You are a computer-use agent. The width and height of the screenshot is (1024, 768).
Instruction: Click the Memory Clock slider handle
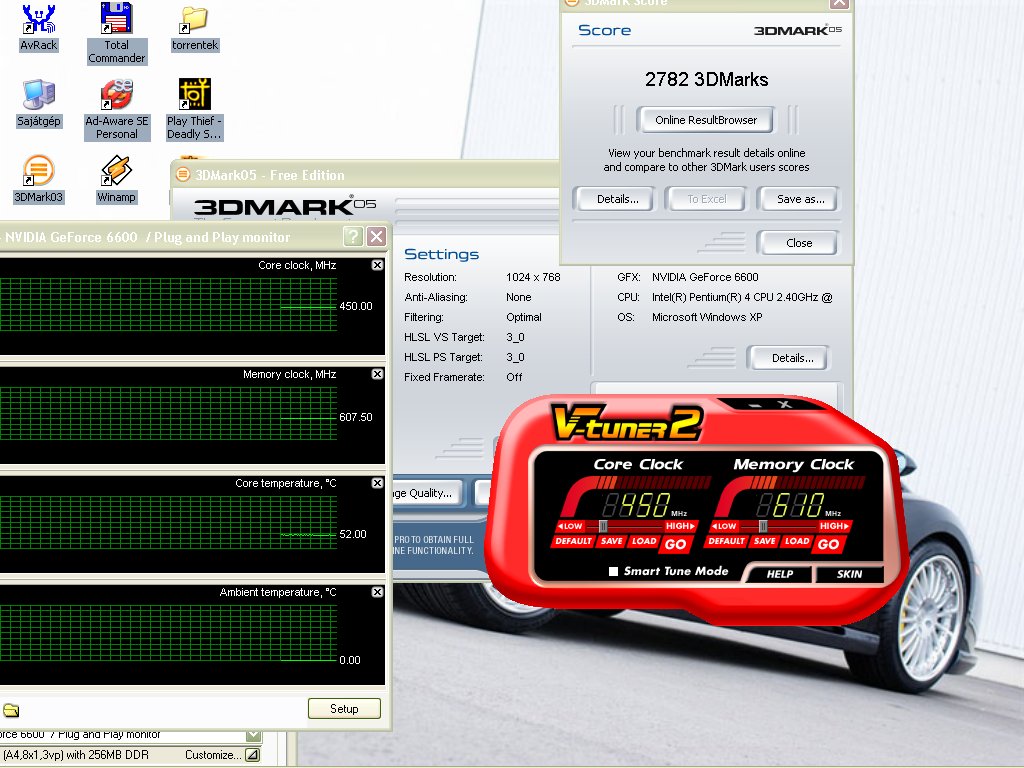763,526
